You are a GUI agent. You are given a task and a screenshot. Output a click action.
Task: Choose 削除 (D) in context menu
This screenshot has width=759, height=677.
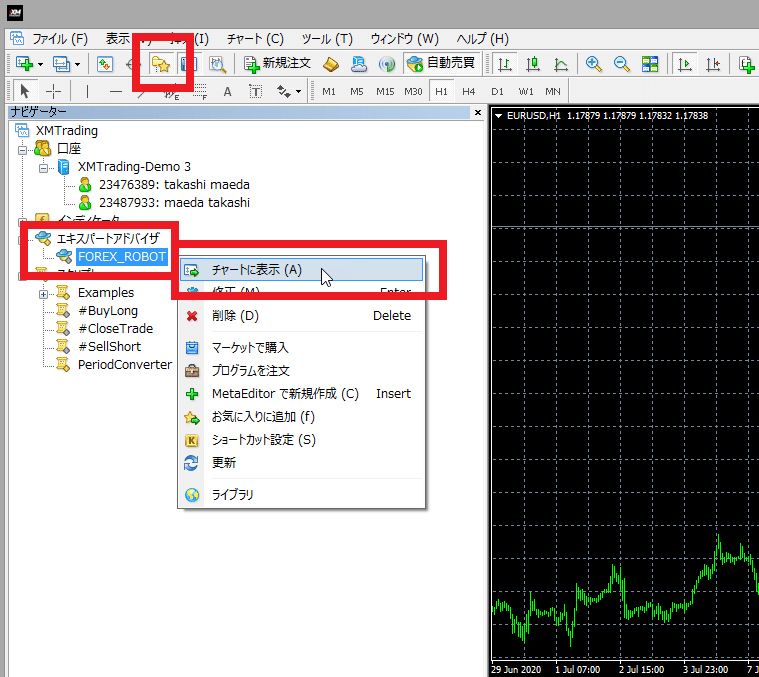[301, 316]
